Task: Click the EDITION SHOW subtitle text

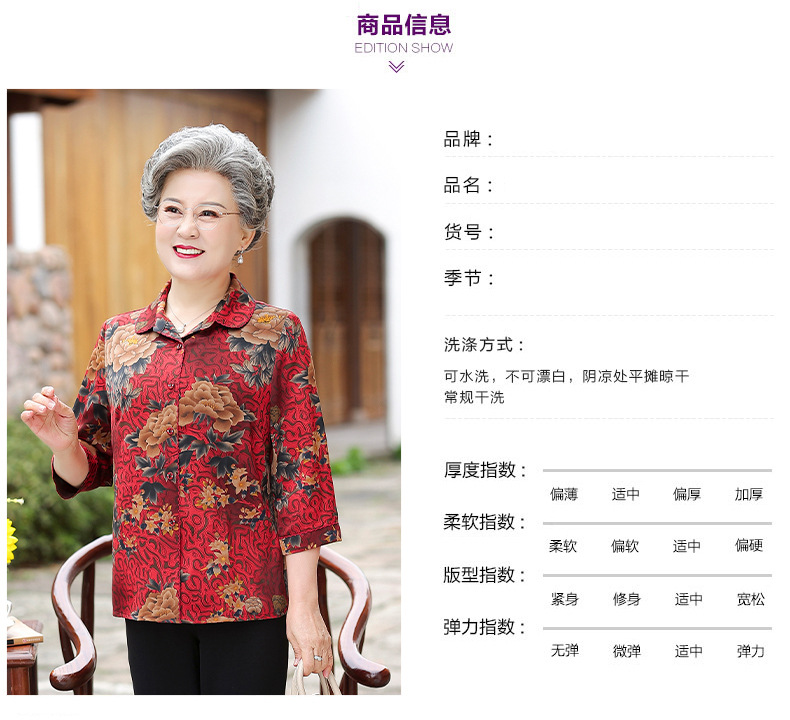Action: point(404,48)
